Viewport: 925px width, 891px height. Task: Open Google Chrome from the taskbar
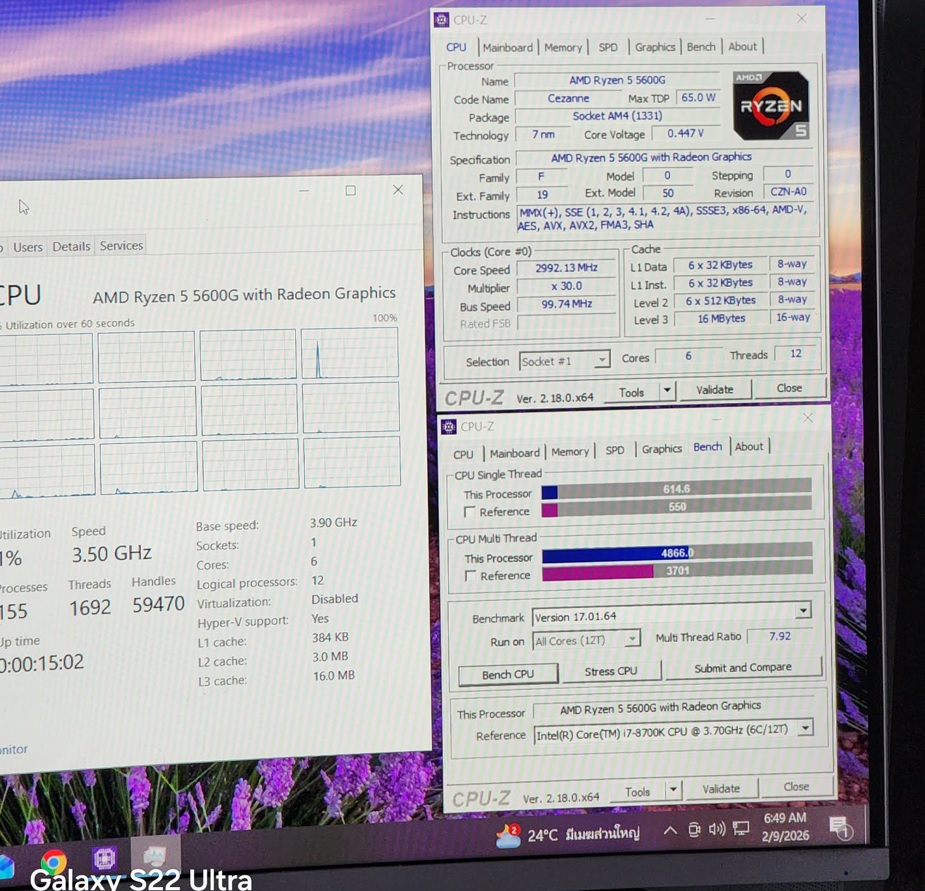pyautogui.click(x=53, y=862)
